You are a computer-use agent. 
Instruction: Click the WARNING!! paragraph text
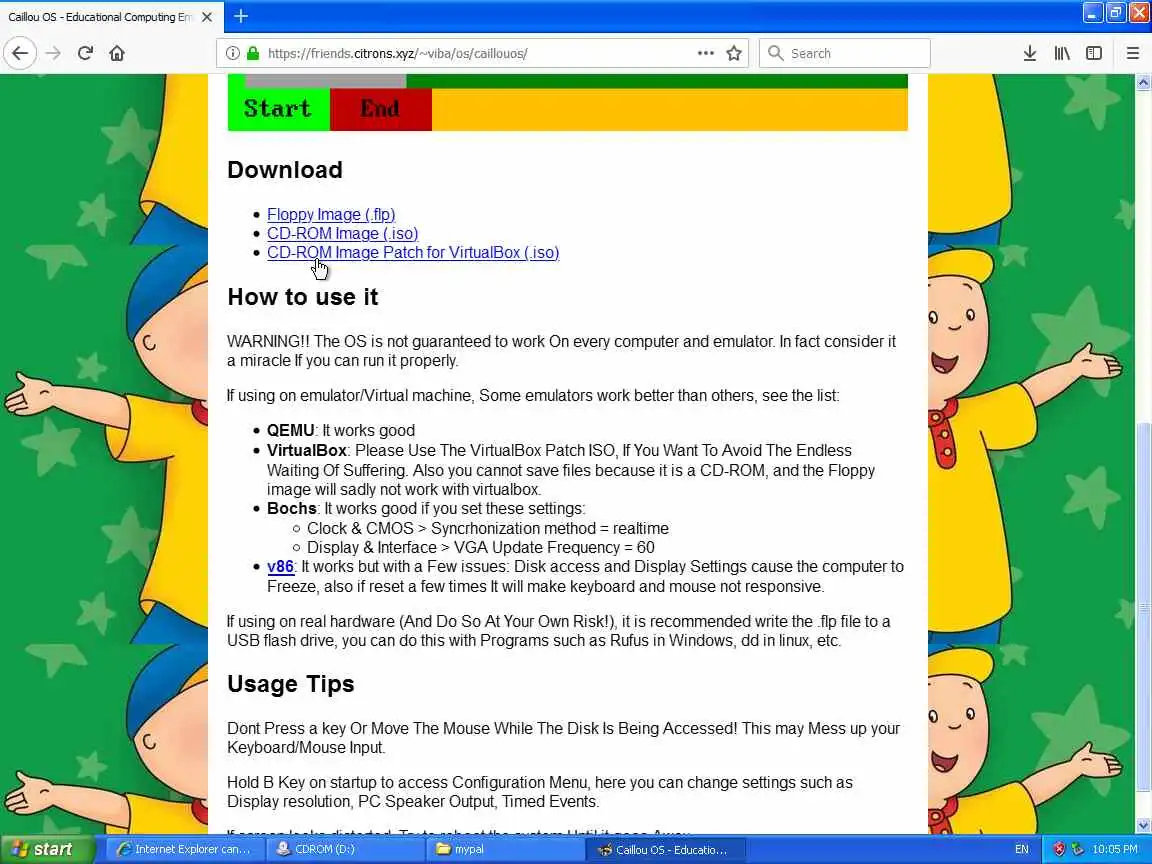tap(561, 351)
